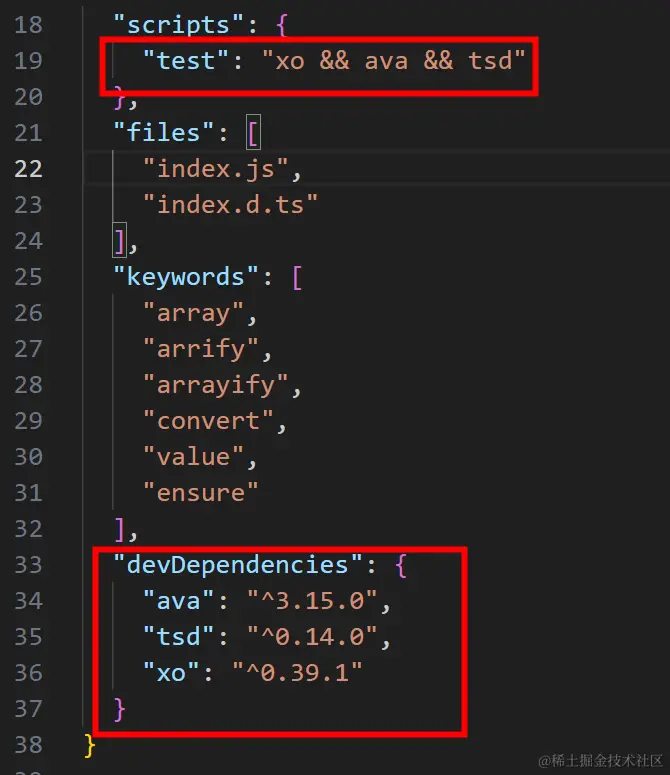Click the "keywords" key
Image resolution: width=670 pixels, height=775 pixels.
coord(186,277)
